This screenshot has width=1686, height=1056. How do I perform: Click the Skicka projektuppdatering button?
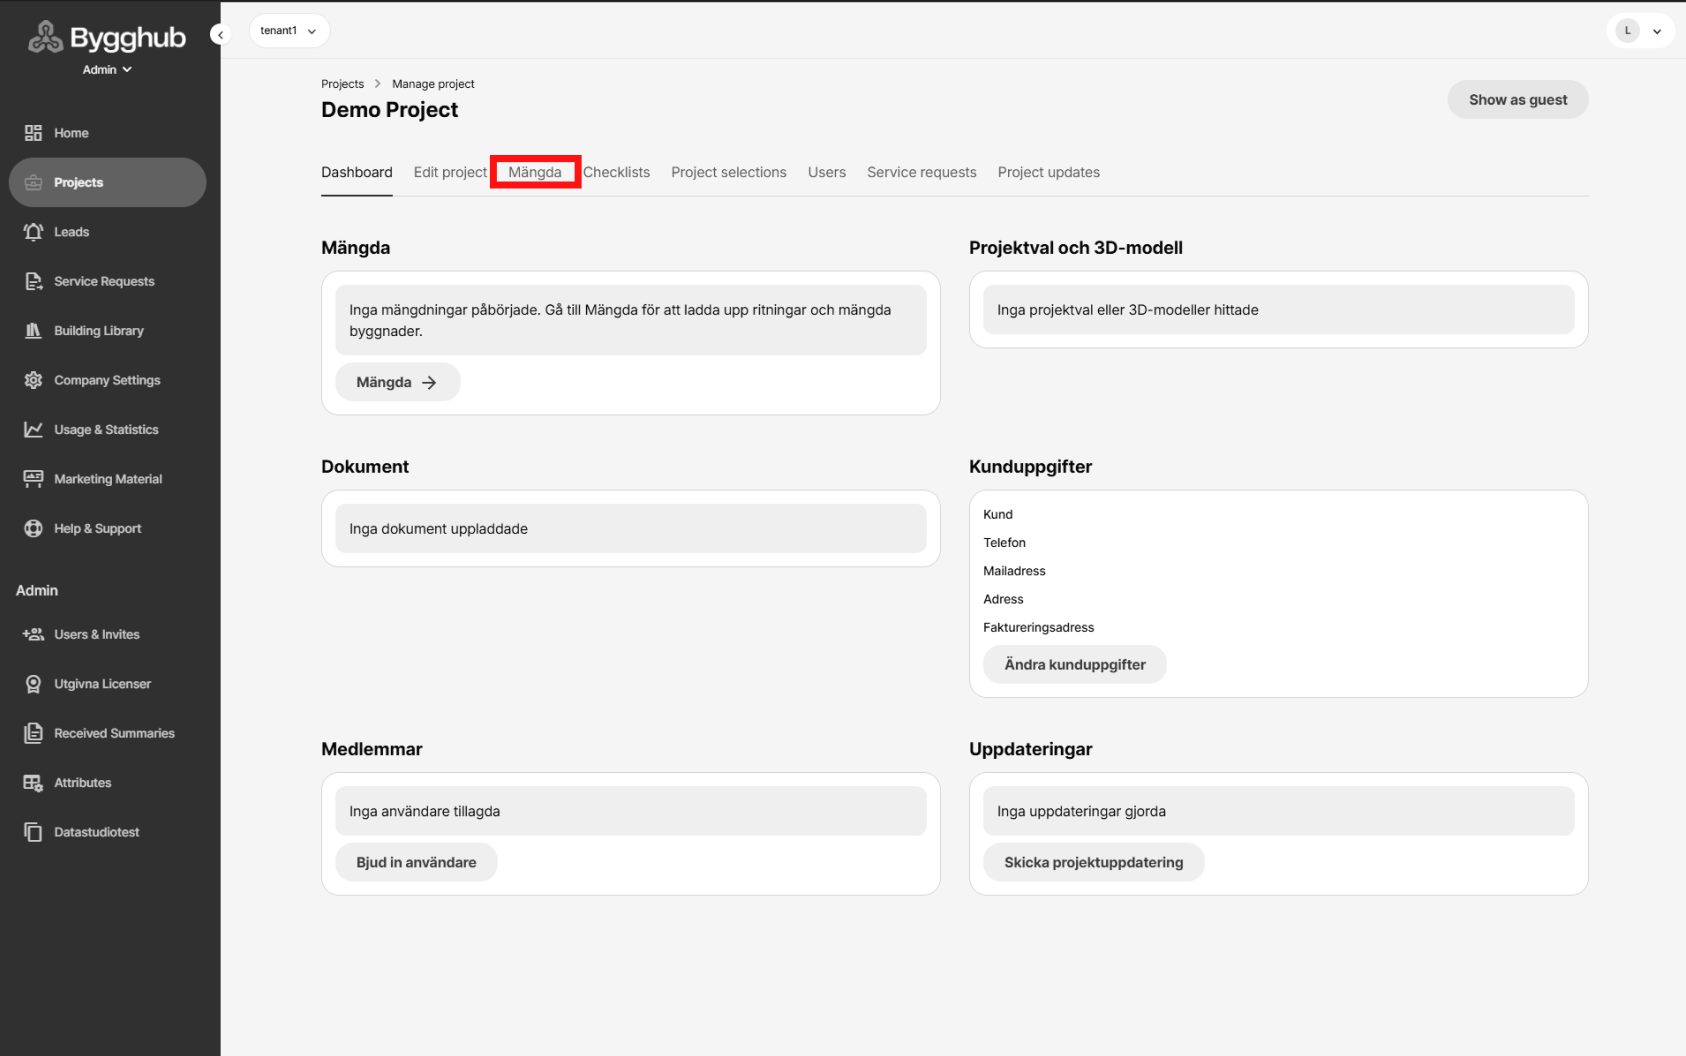1093,863
